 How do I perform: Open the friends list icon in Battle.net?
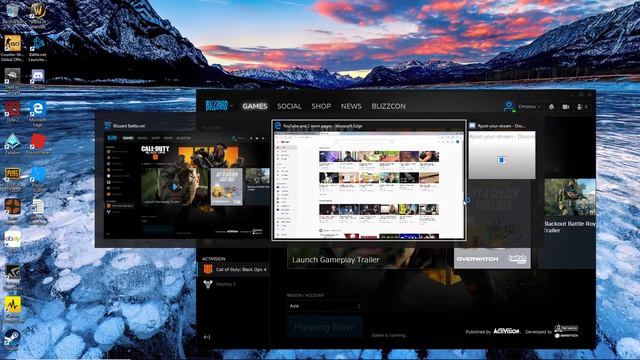point(582,107)
